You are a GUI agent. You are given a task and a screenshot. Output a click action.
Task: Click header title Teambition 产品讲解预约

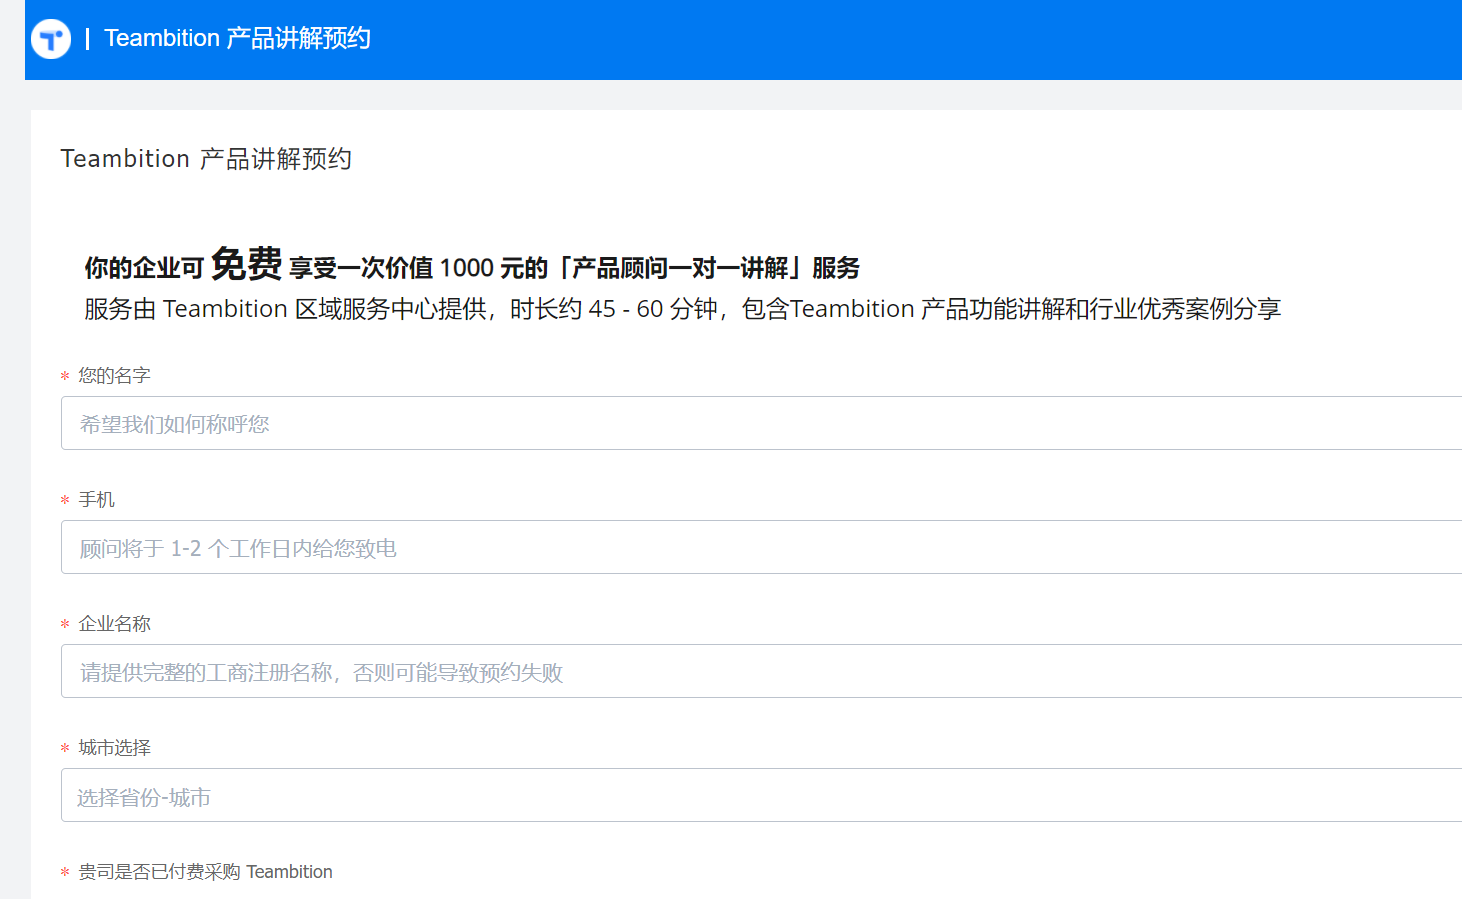[237, 38]
